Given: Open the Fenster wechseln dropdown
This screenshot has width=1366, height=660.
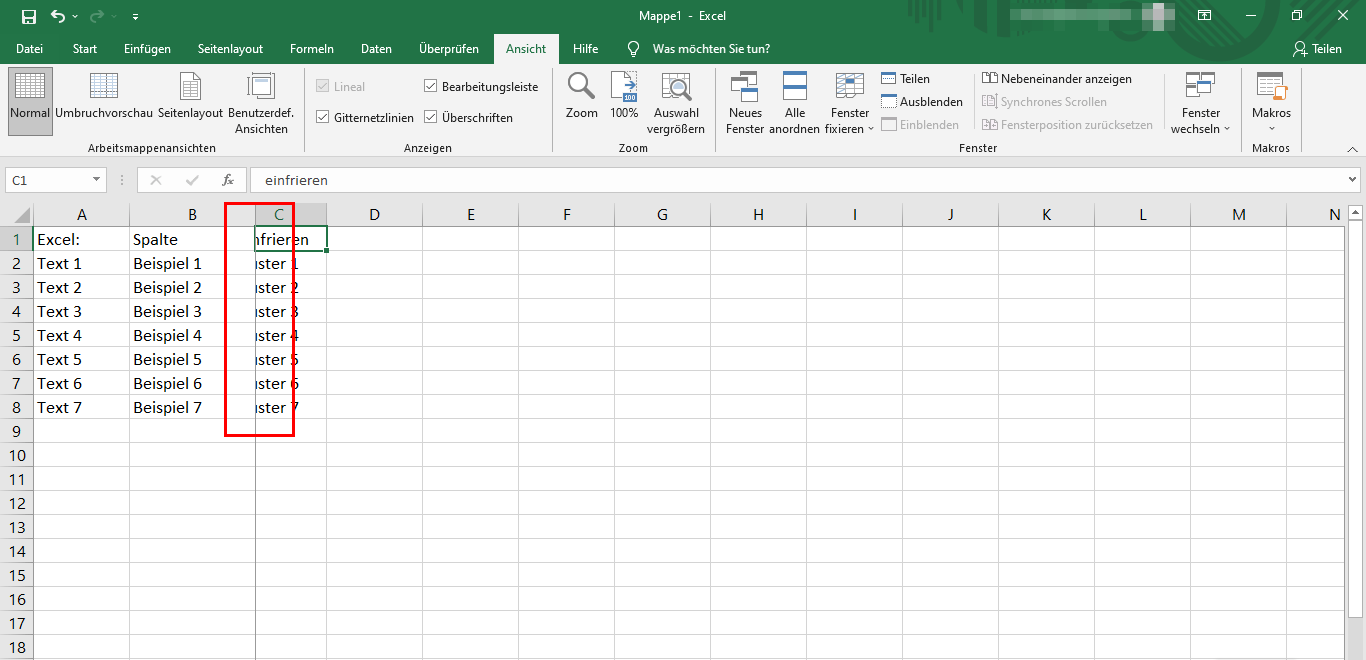Looking at the screenshot, I should click(1201, 102).
